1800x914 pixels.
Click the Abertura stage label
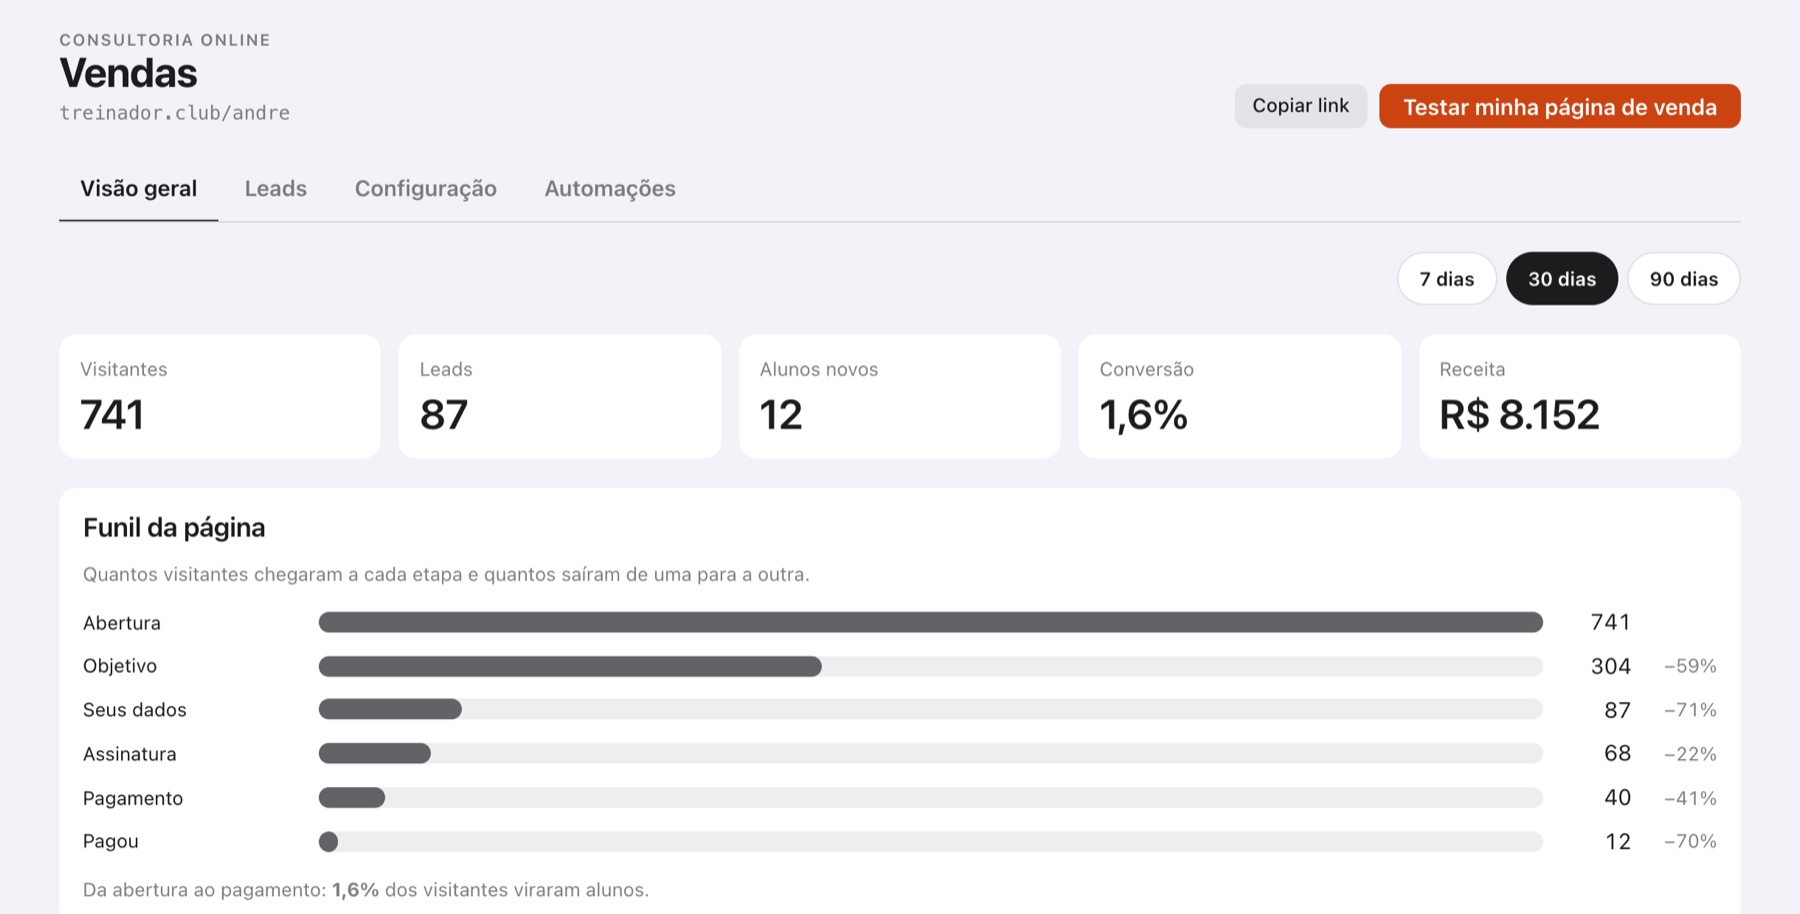point(122,623)
